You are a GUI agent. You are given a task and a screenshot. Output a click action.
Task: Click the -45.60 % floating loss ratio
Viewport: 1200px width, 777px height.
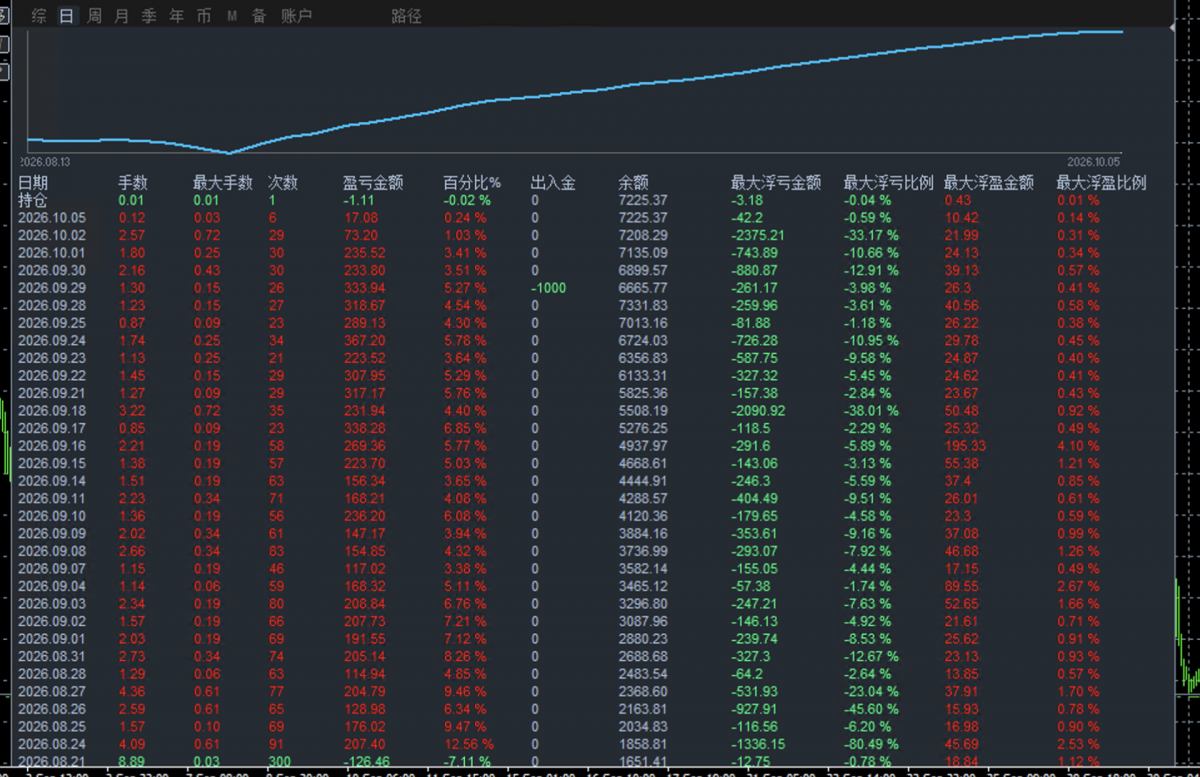pyautogui.click(x=871, y=710)
